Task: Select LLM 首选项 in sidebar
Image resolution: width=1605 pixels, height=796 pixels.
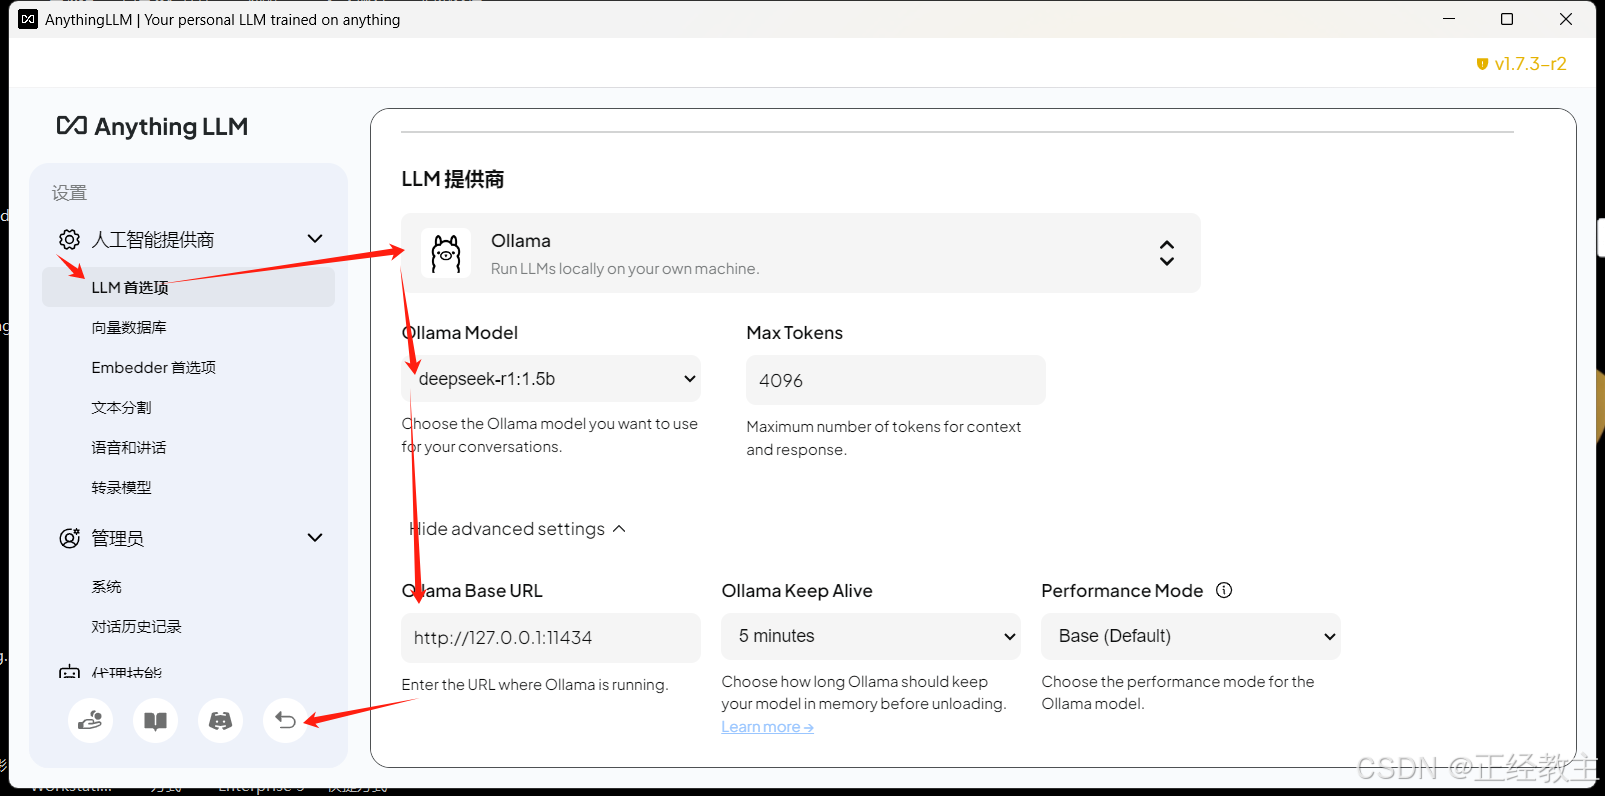Action: click(188, 287)
